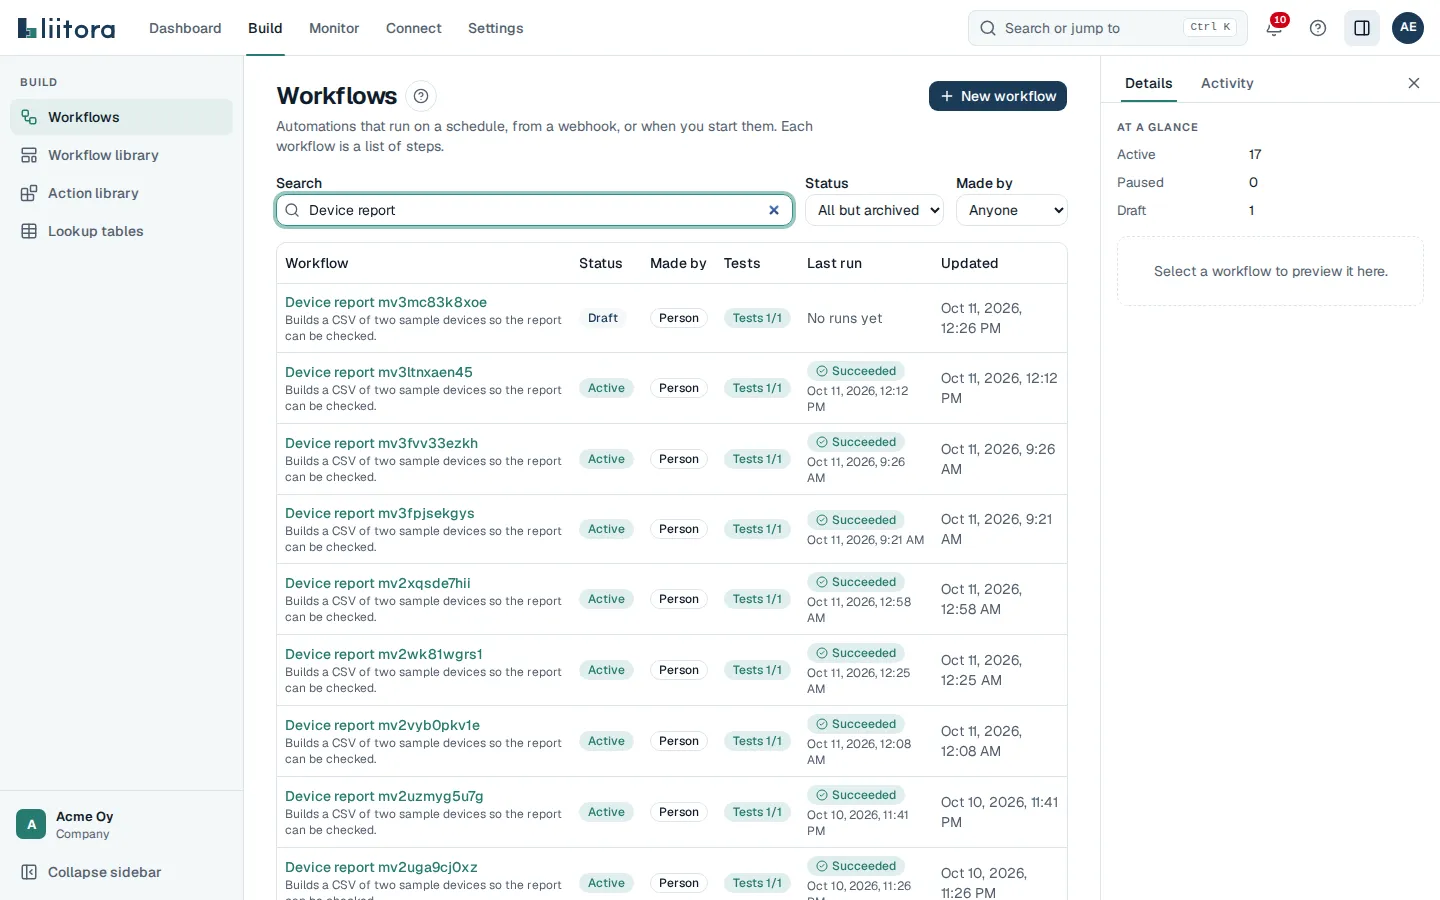The image size is (1440, 900).
Task: Click Tests 1/1 badge for mv3ltnxaen45
Action: click(x=757, y=388)
